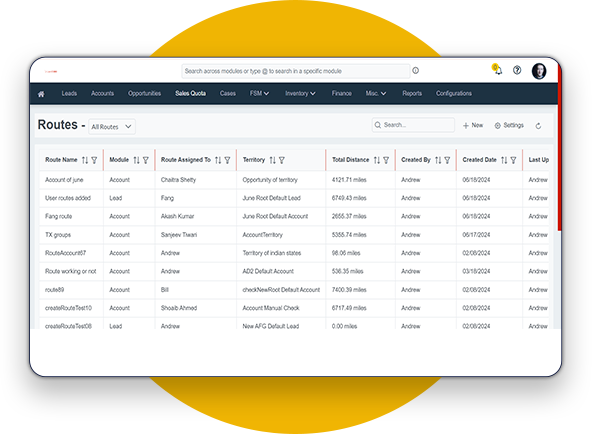The height and width of the screenshot is (434, 592).
Task: Click the info icon beside global search
Action: (x=415, y=71)
